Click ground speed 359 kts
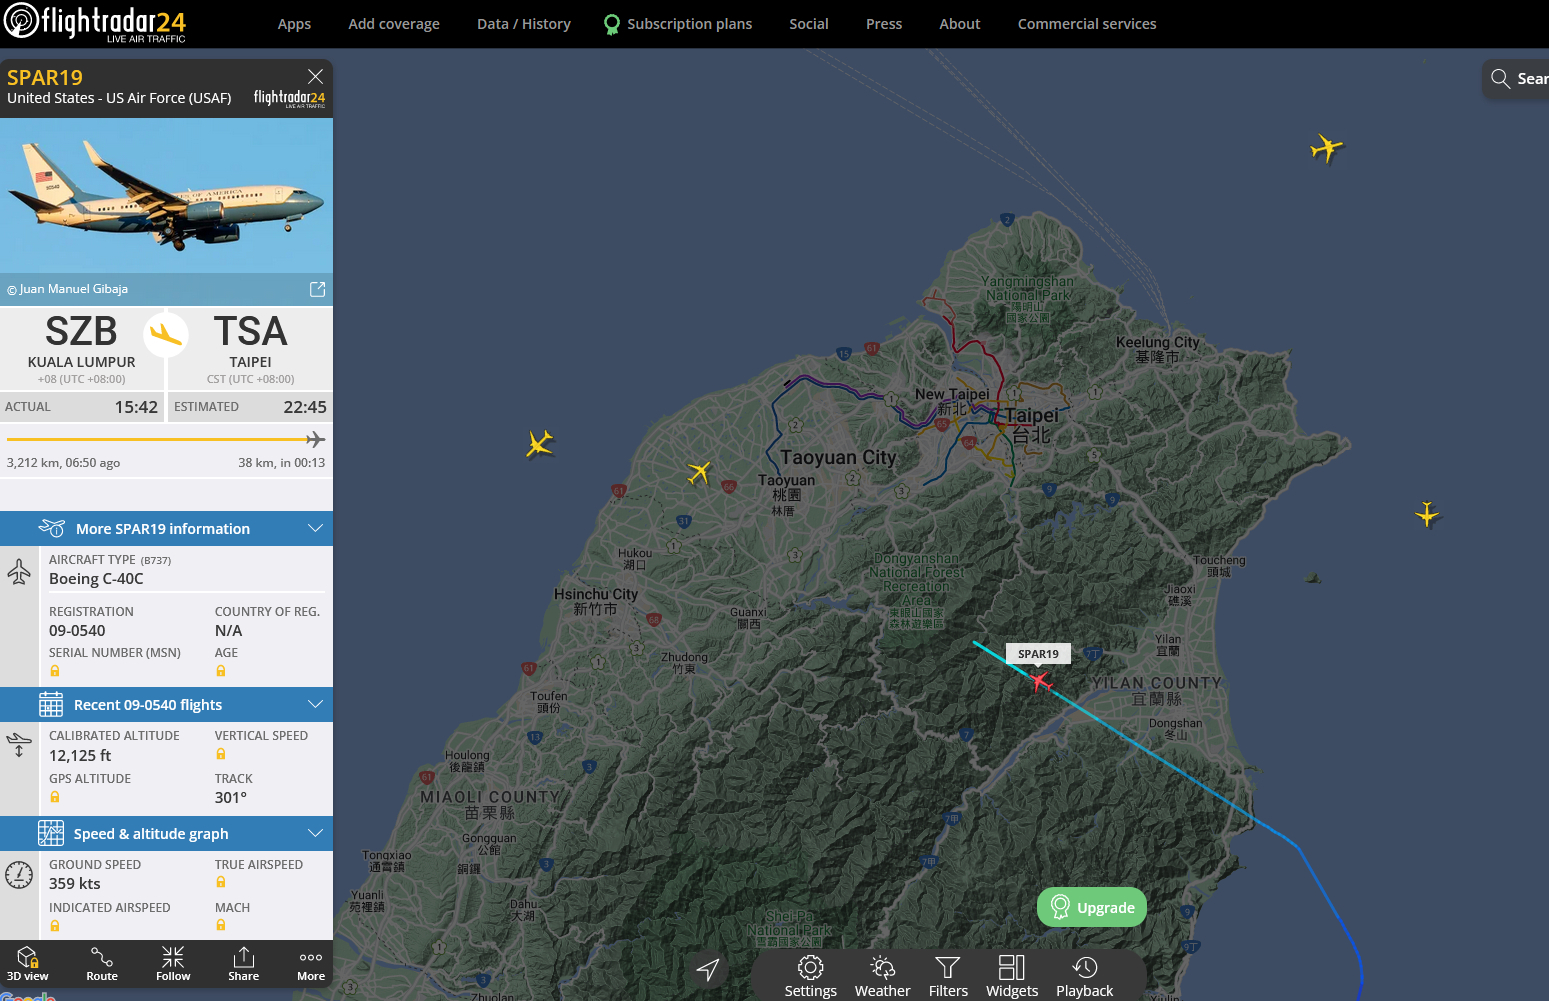The image size is (1549, 1001). (75, 884)
